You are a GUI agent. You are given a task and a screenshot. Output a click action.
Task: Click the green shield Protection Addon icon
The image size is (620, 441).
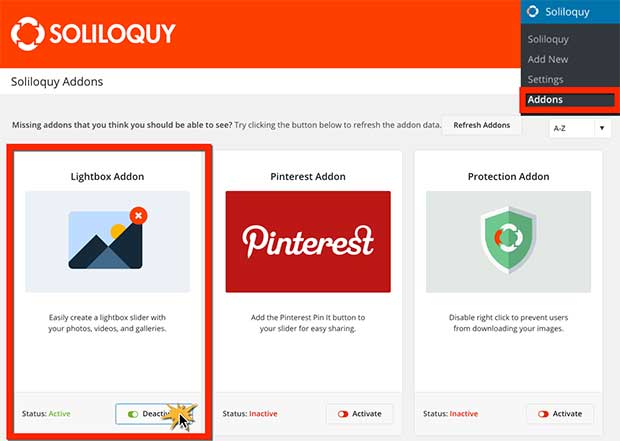pyautogui.click(x=508, y=240)
